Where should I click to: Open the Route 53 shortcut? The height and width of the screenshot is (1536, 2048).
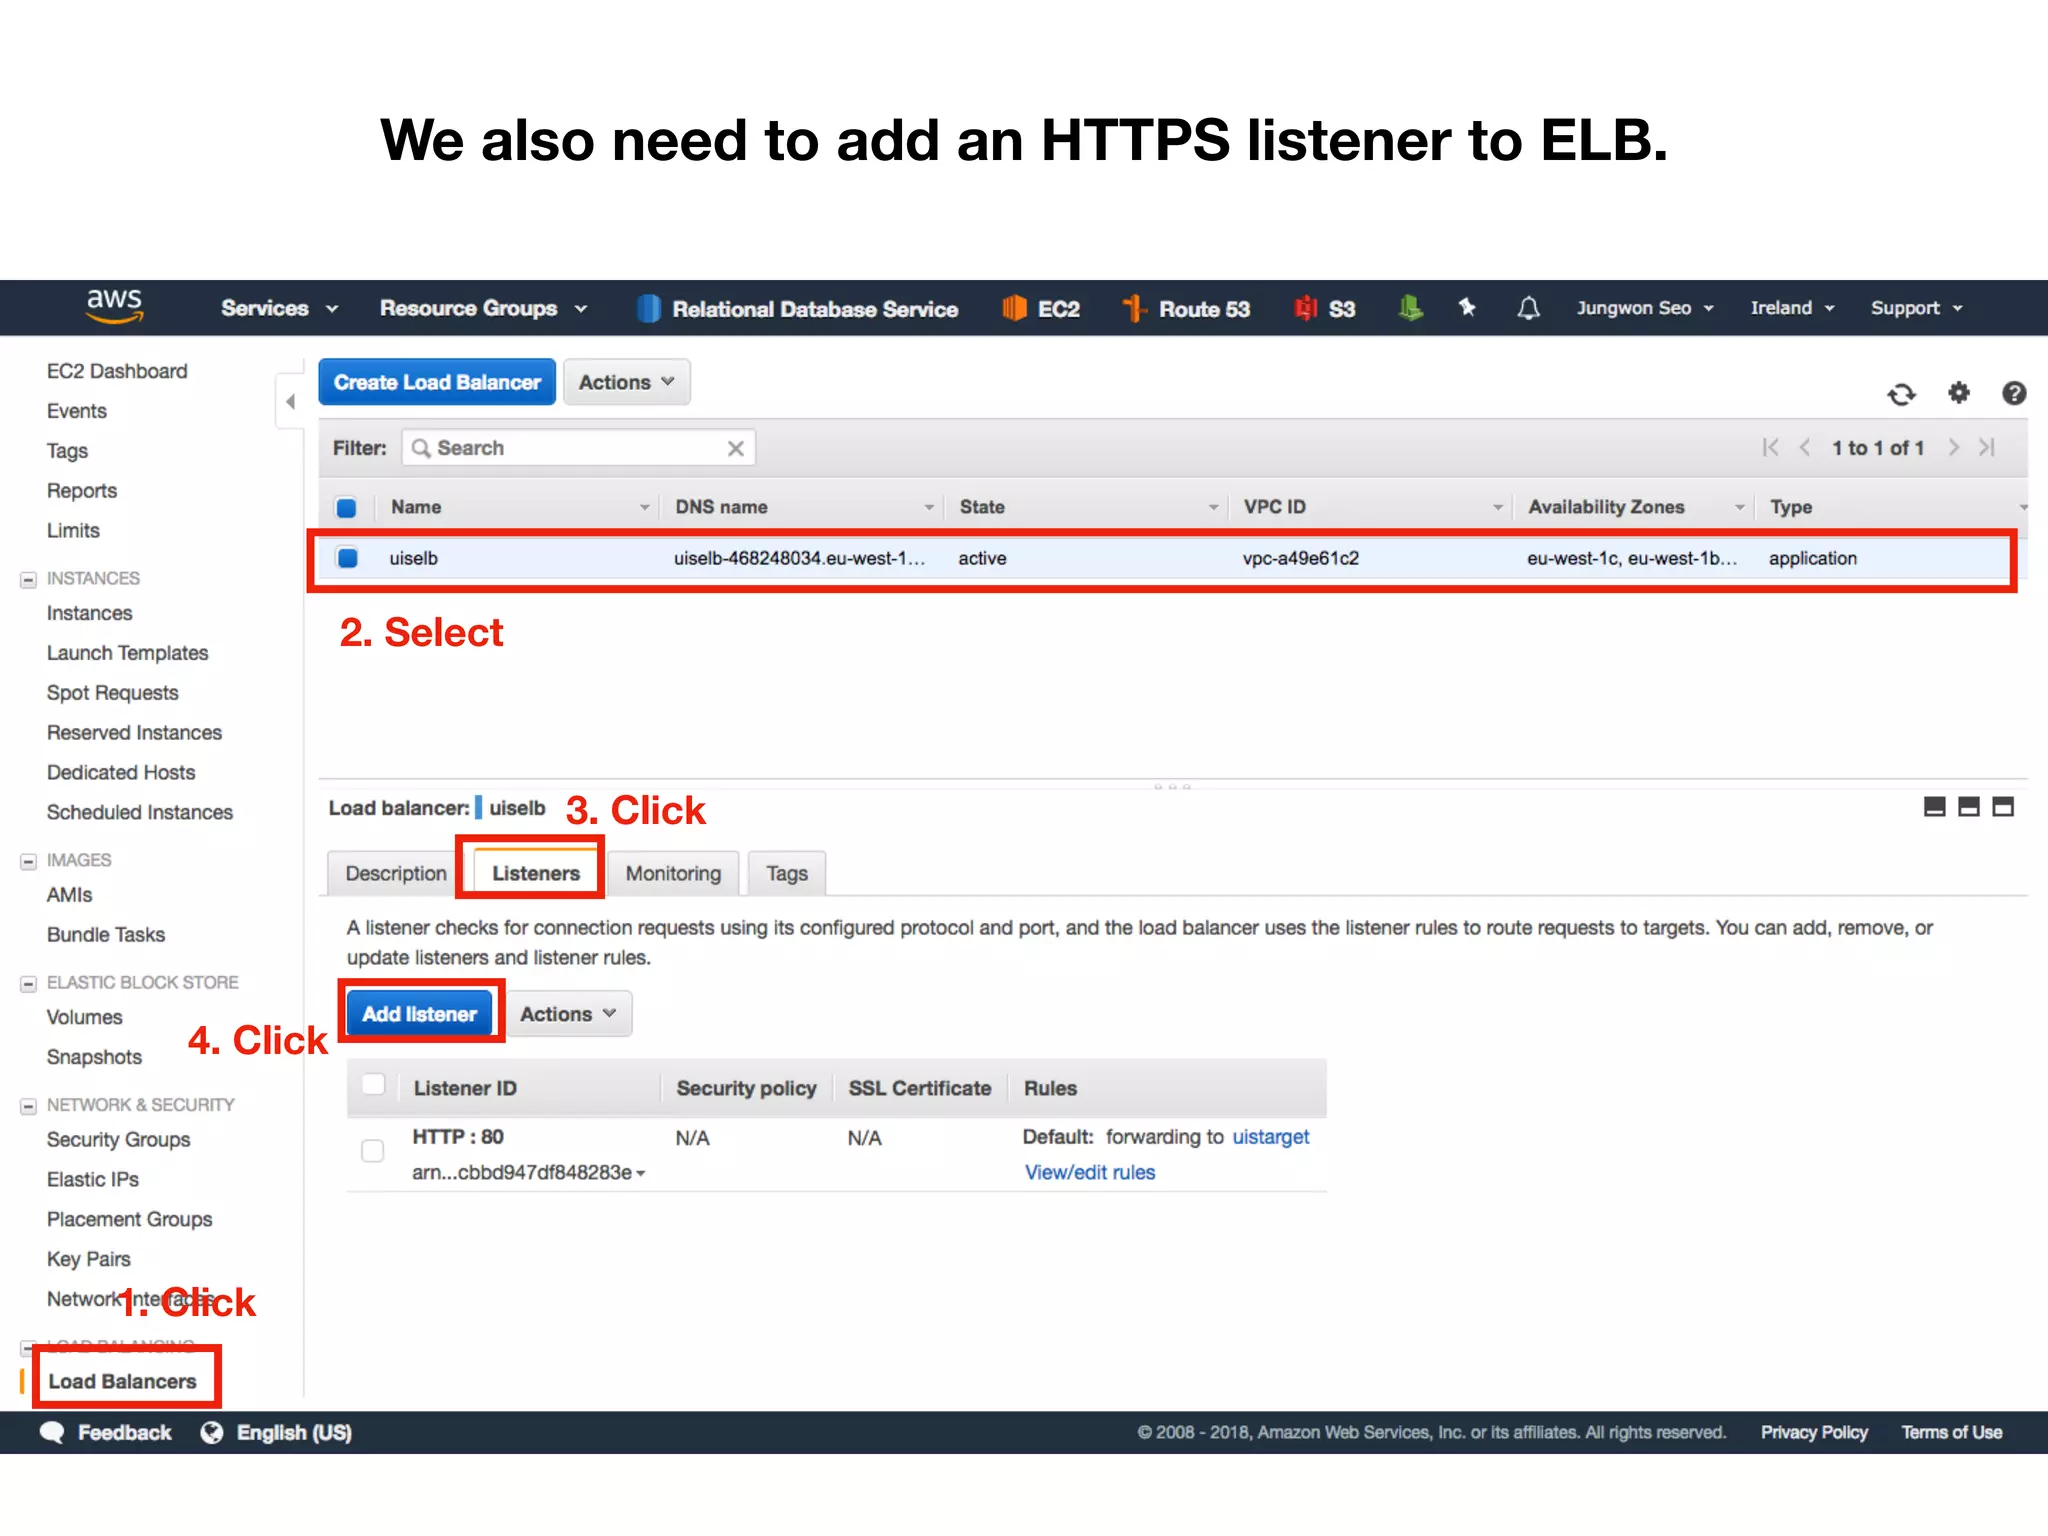[x=1186, y=309]
